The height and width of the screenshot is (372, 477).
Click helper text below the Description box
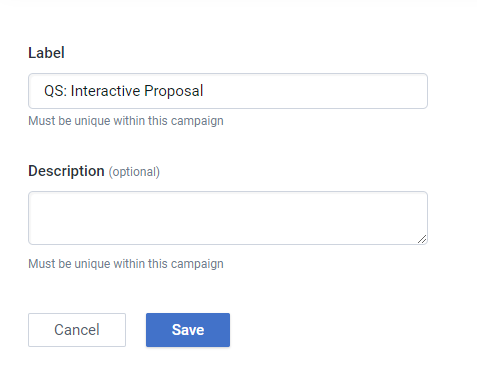(x=126, y=264)
